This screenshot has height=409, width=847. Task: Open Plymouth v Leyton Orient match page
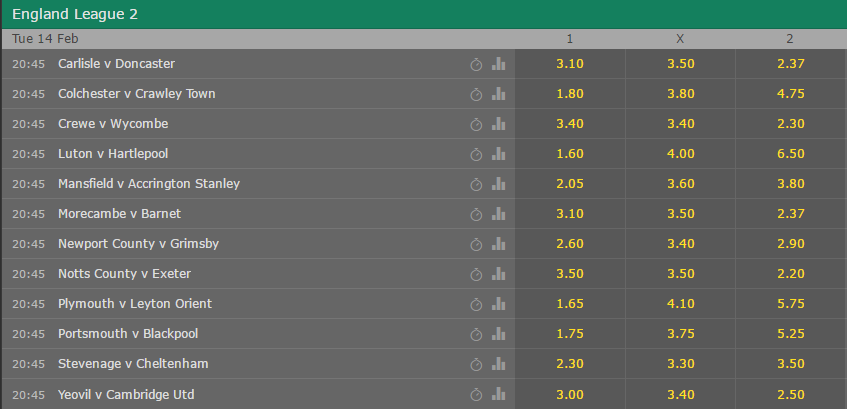coord(135,304)
